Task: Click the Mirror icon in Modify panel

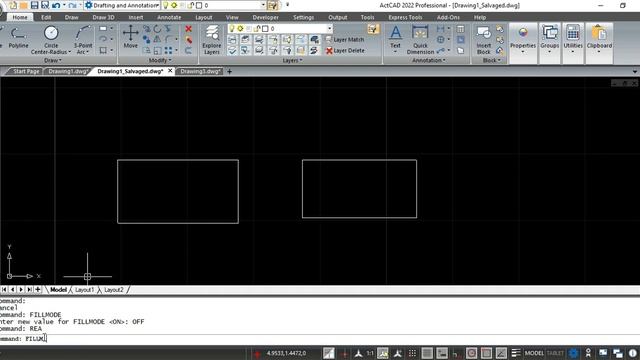Action: coord(157,40)
